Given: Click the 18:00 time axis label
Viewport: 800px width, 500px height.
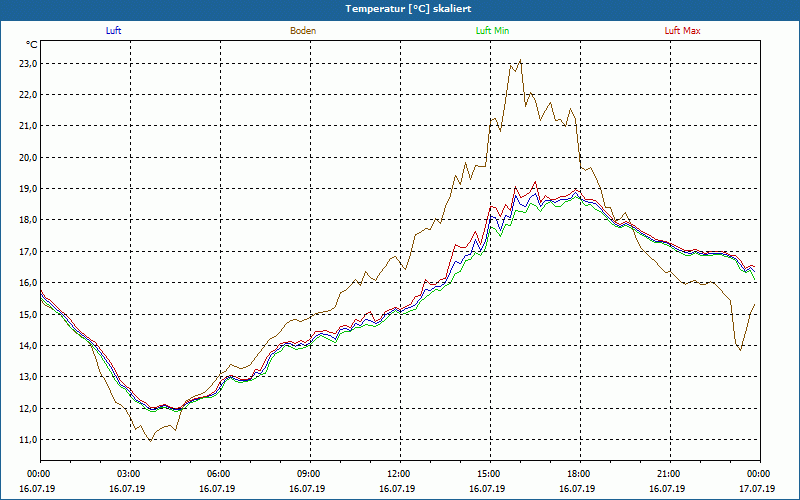Looking at the screenshot, I should 580,474.
